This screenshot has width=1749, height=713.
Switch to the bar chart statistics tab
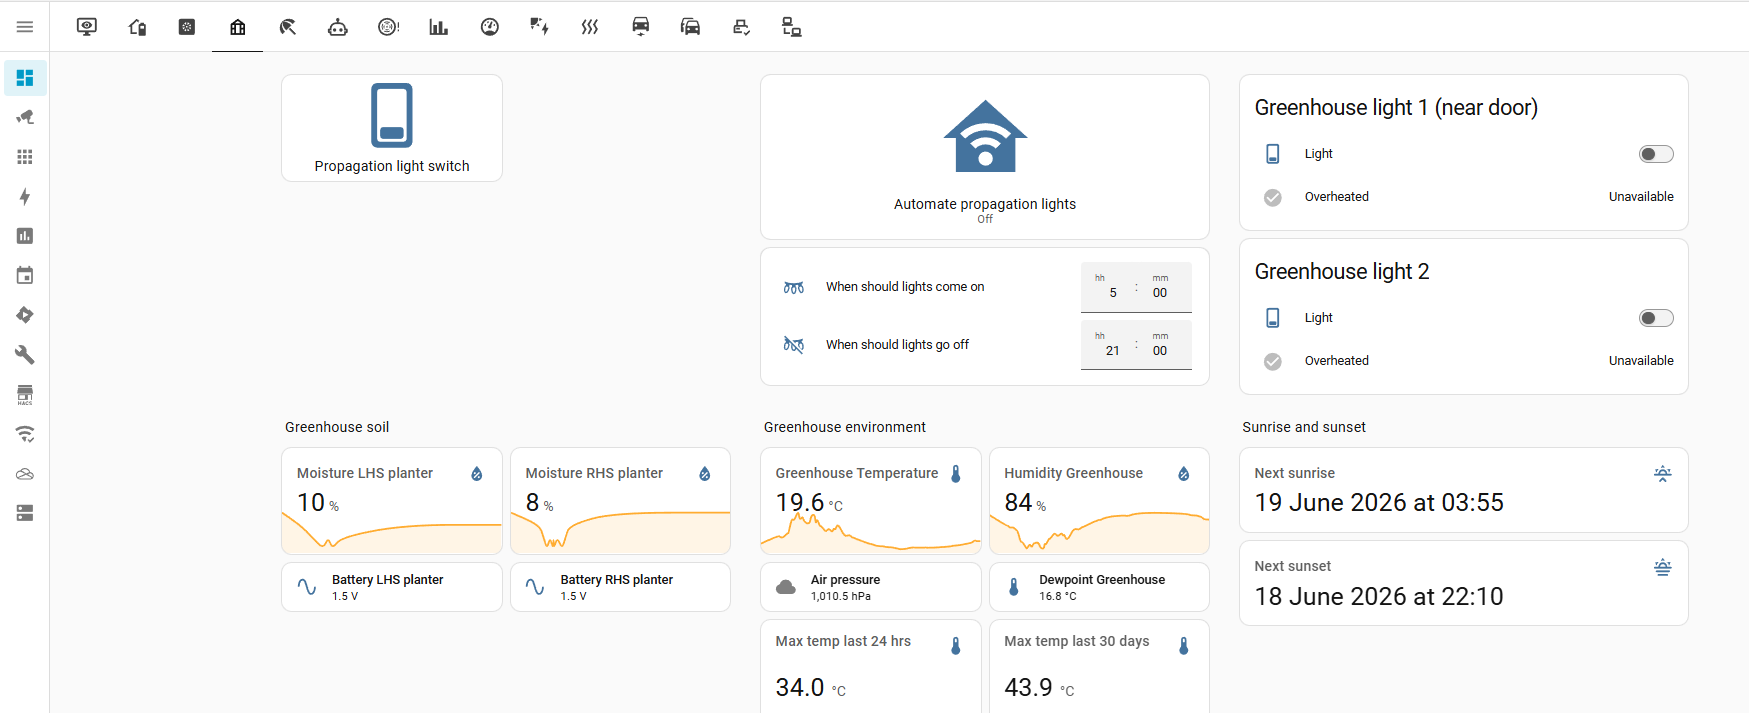439,27
